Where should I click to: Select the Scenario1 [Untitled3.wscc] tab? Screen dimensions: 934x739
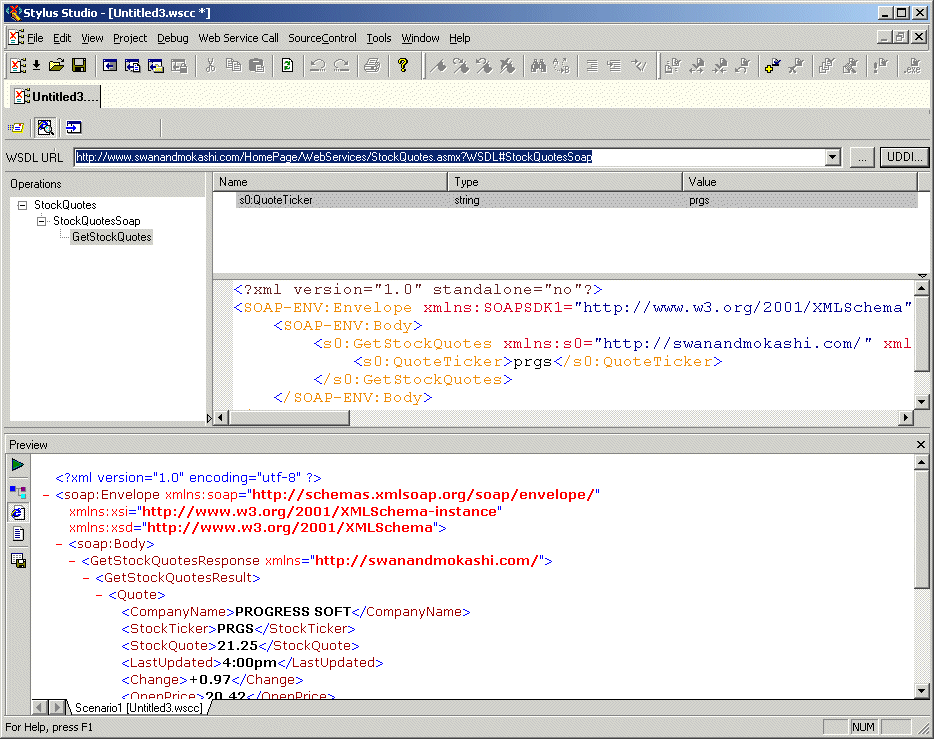tap(138, 708)
